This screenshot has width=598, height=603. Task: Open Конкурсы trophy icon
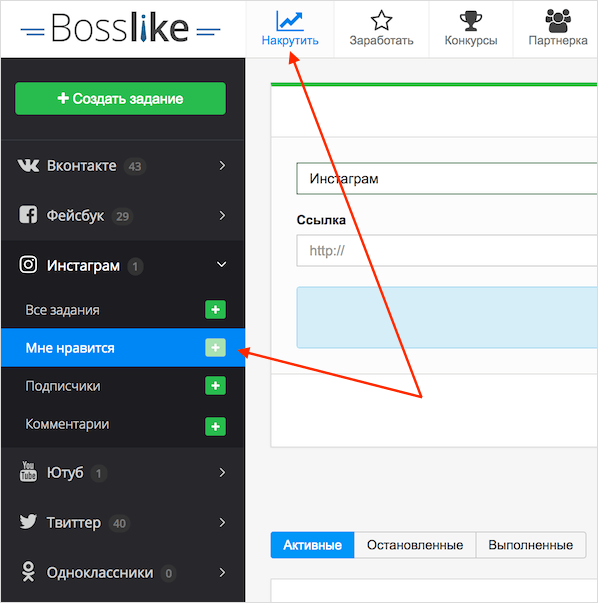(471, 21)
